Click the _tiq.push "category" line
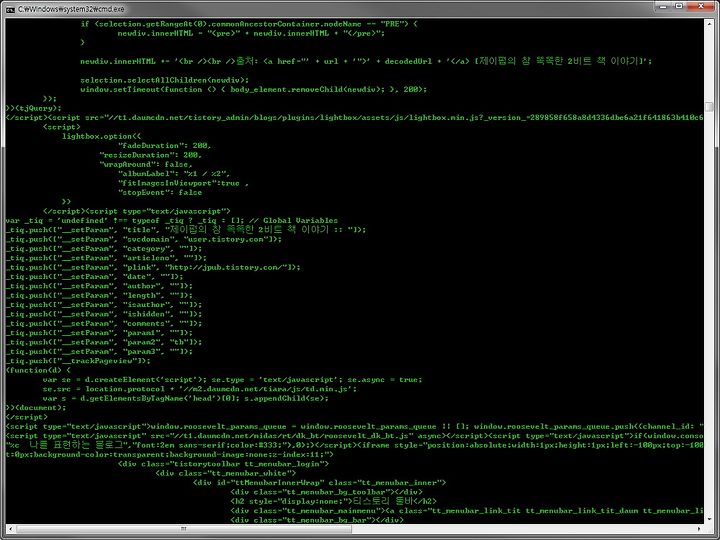 (104, 248)
